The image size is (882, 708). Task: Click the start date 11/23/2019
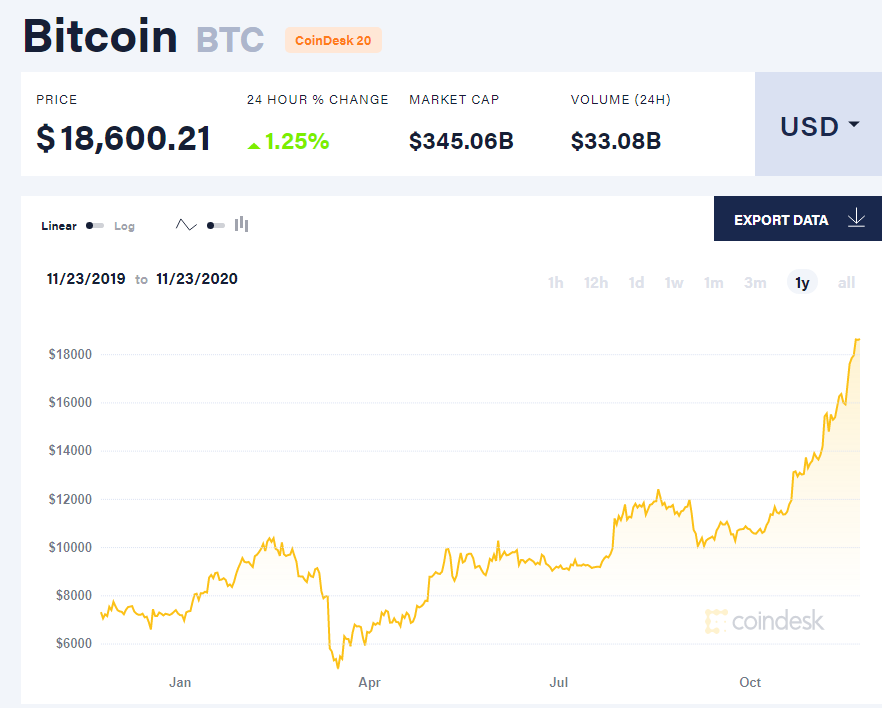coord(86,279)
